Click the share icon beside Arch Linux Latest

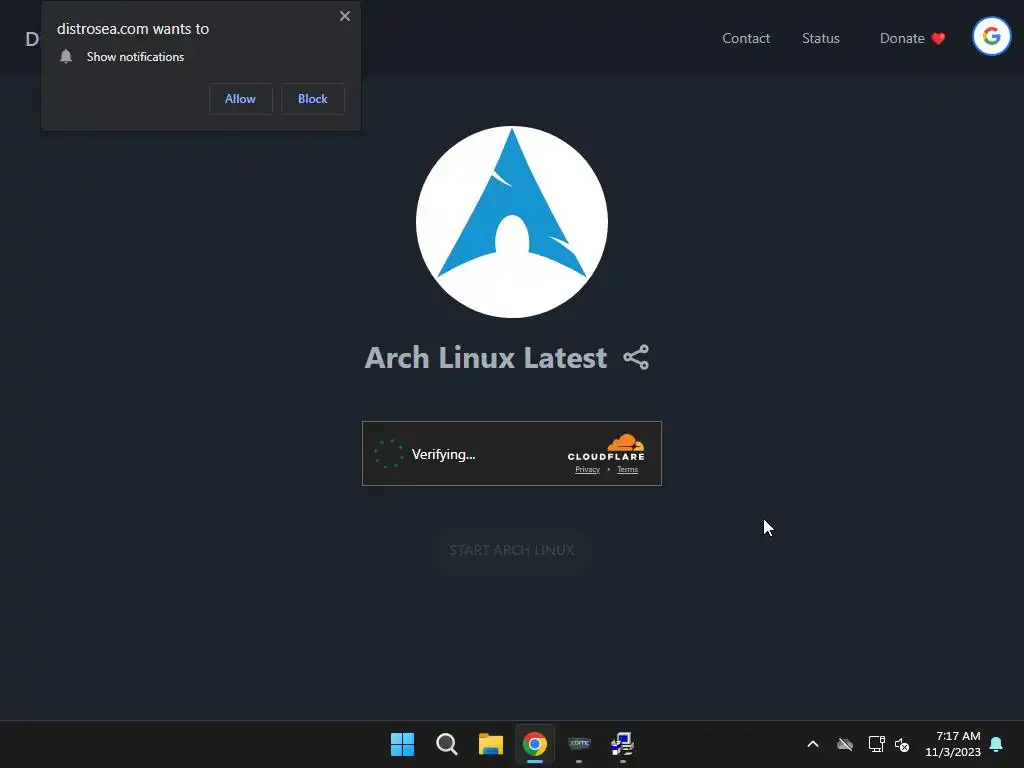(636, 357)
